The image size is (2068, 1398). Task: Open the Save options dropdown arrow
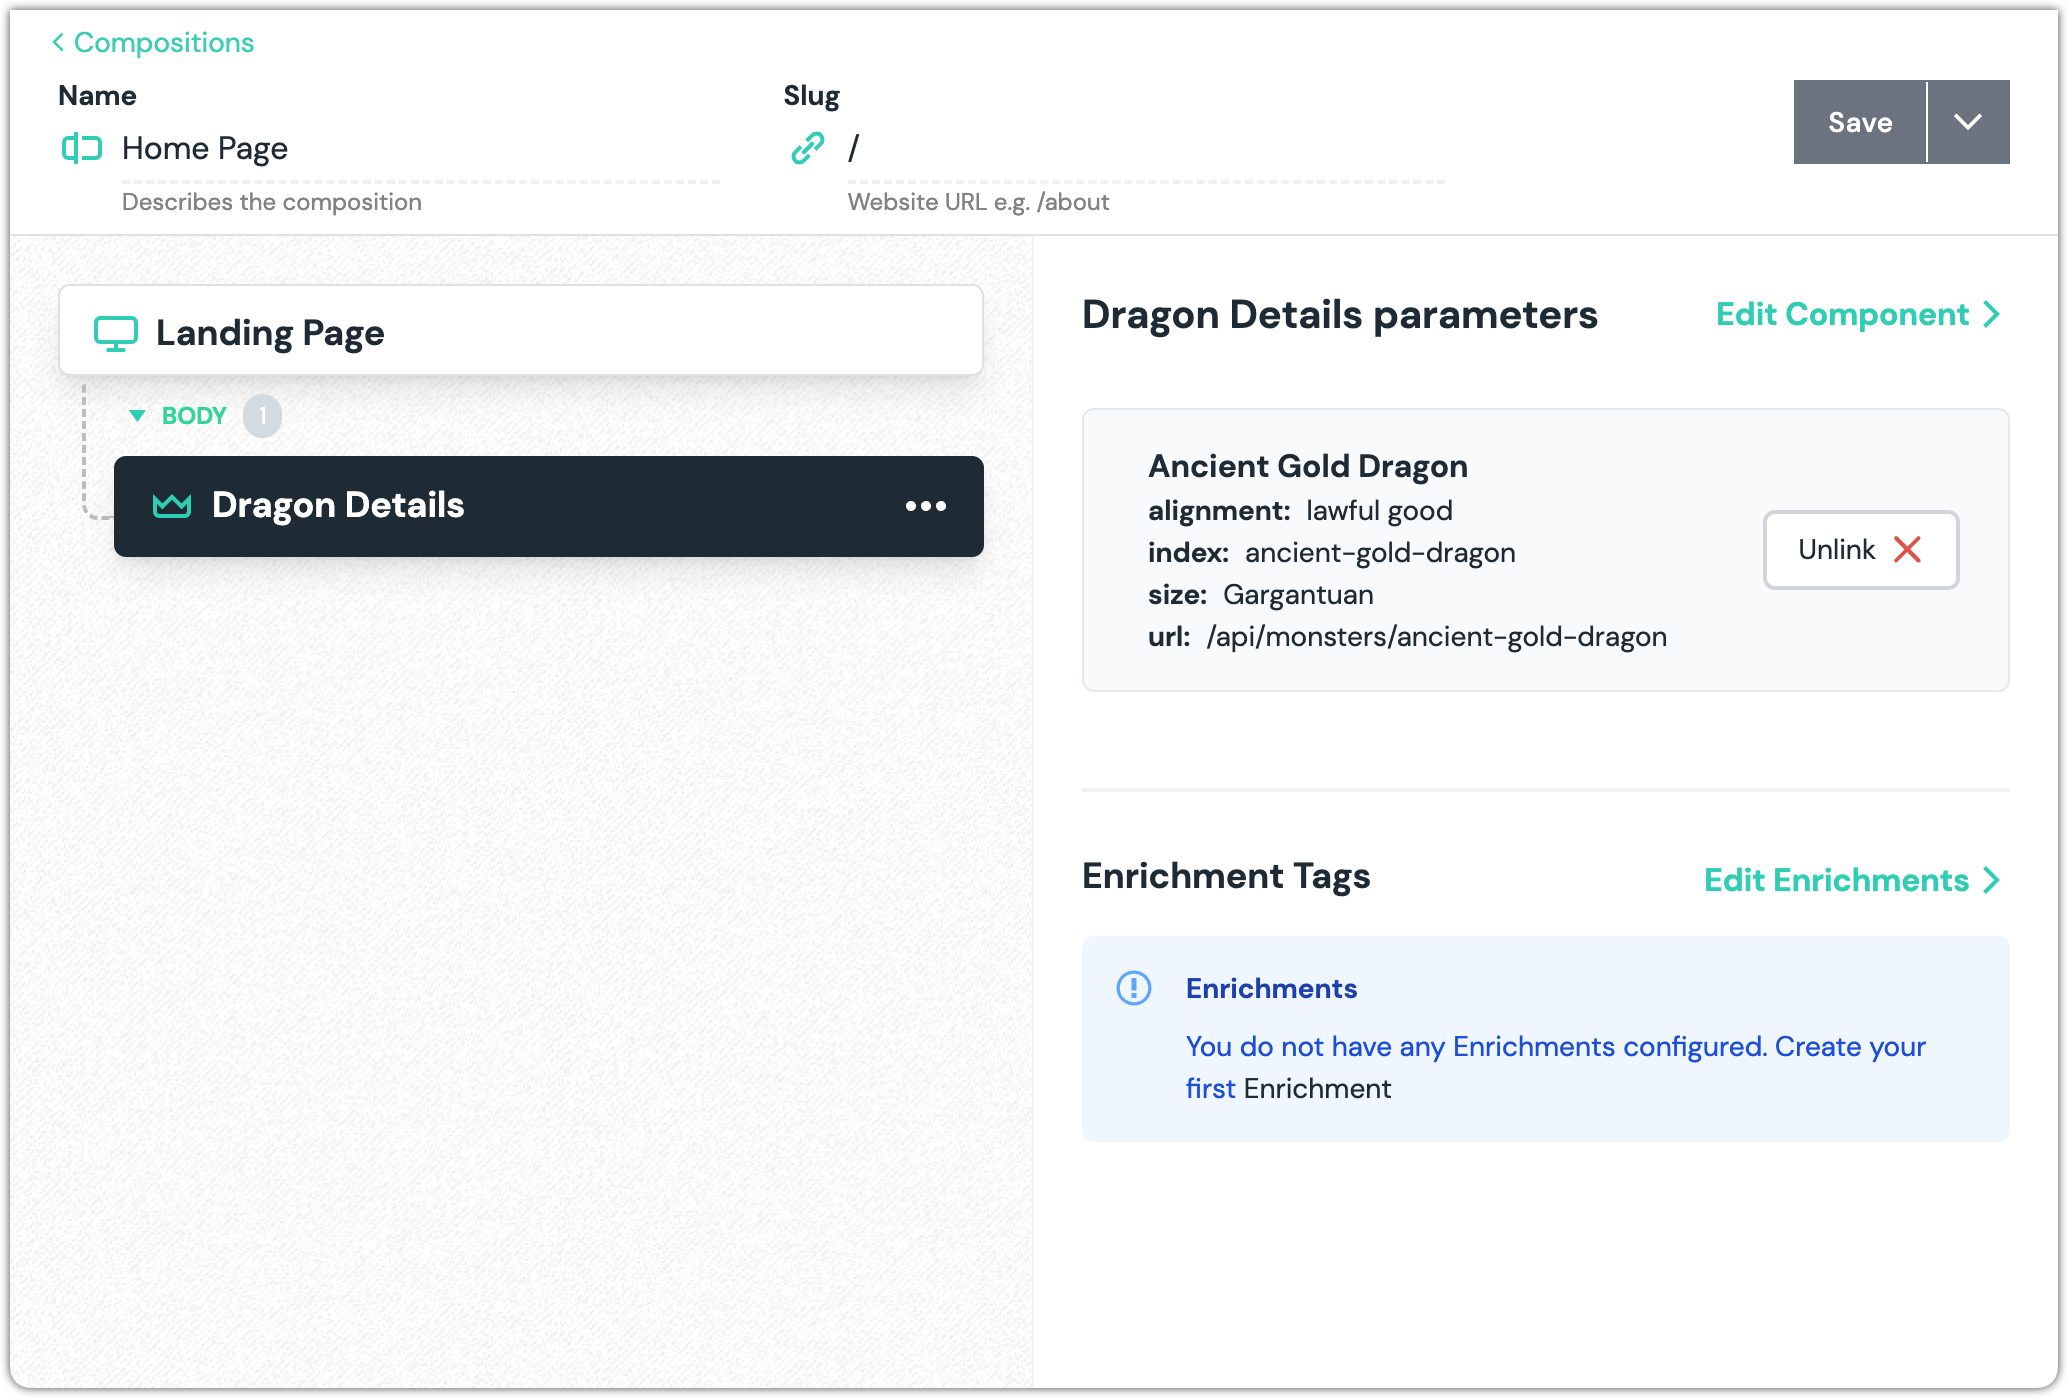tap(1967, 122)
